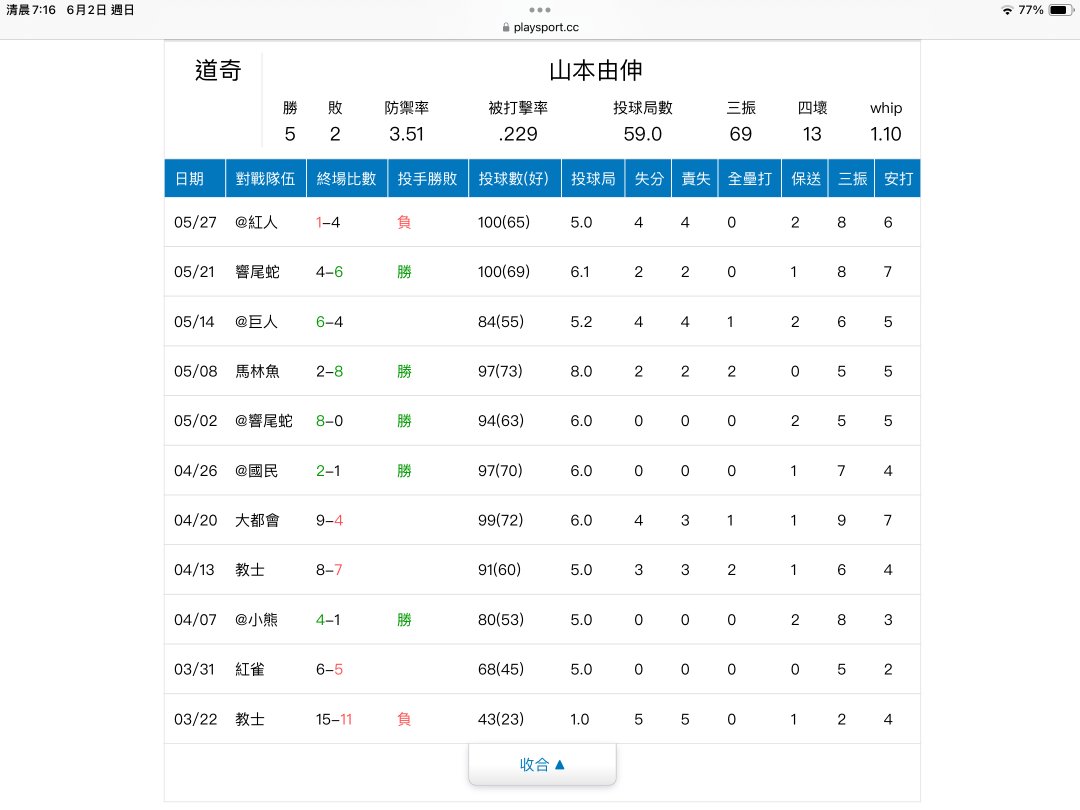The width and height of the screenshot is (1080, 810).
Task: Click pitch count 100(69)
Action: click(503, 272)
